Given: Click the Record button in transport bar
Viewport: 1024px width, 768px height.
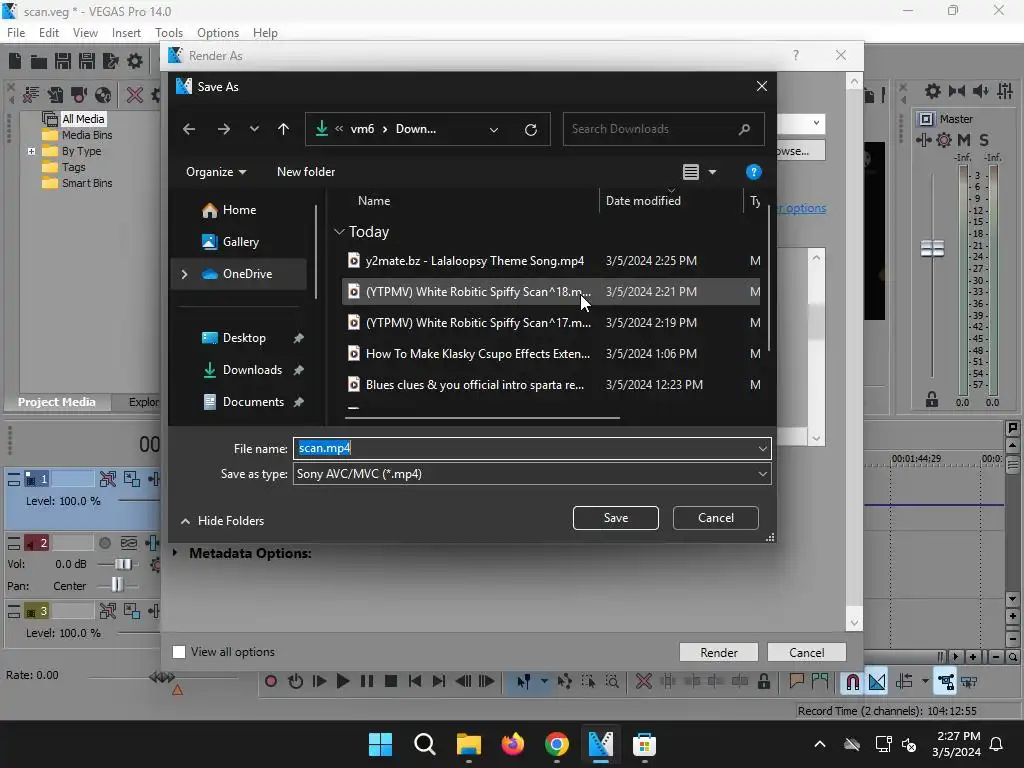Looking at the screenshot, I should pyautogui.click(x=271, y=682).
